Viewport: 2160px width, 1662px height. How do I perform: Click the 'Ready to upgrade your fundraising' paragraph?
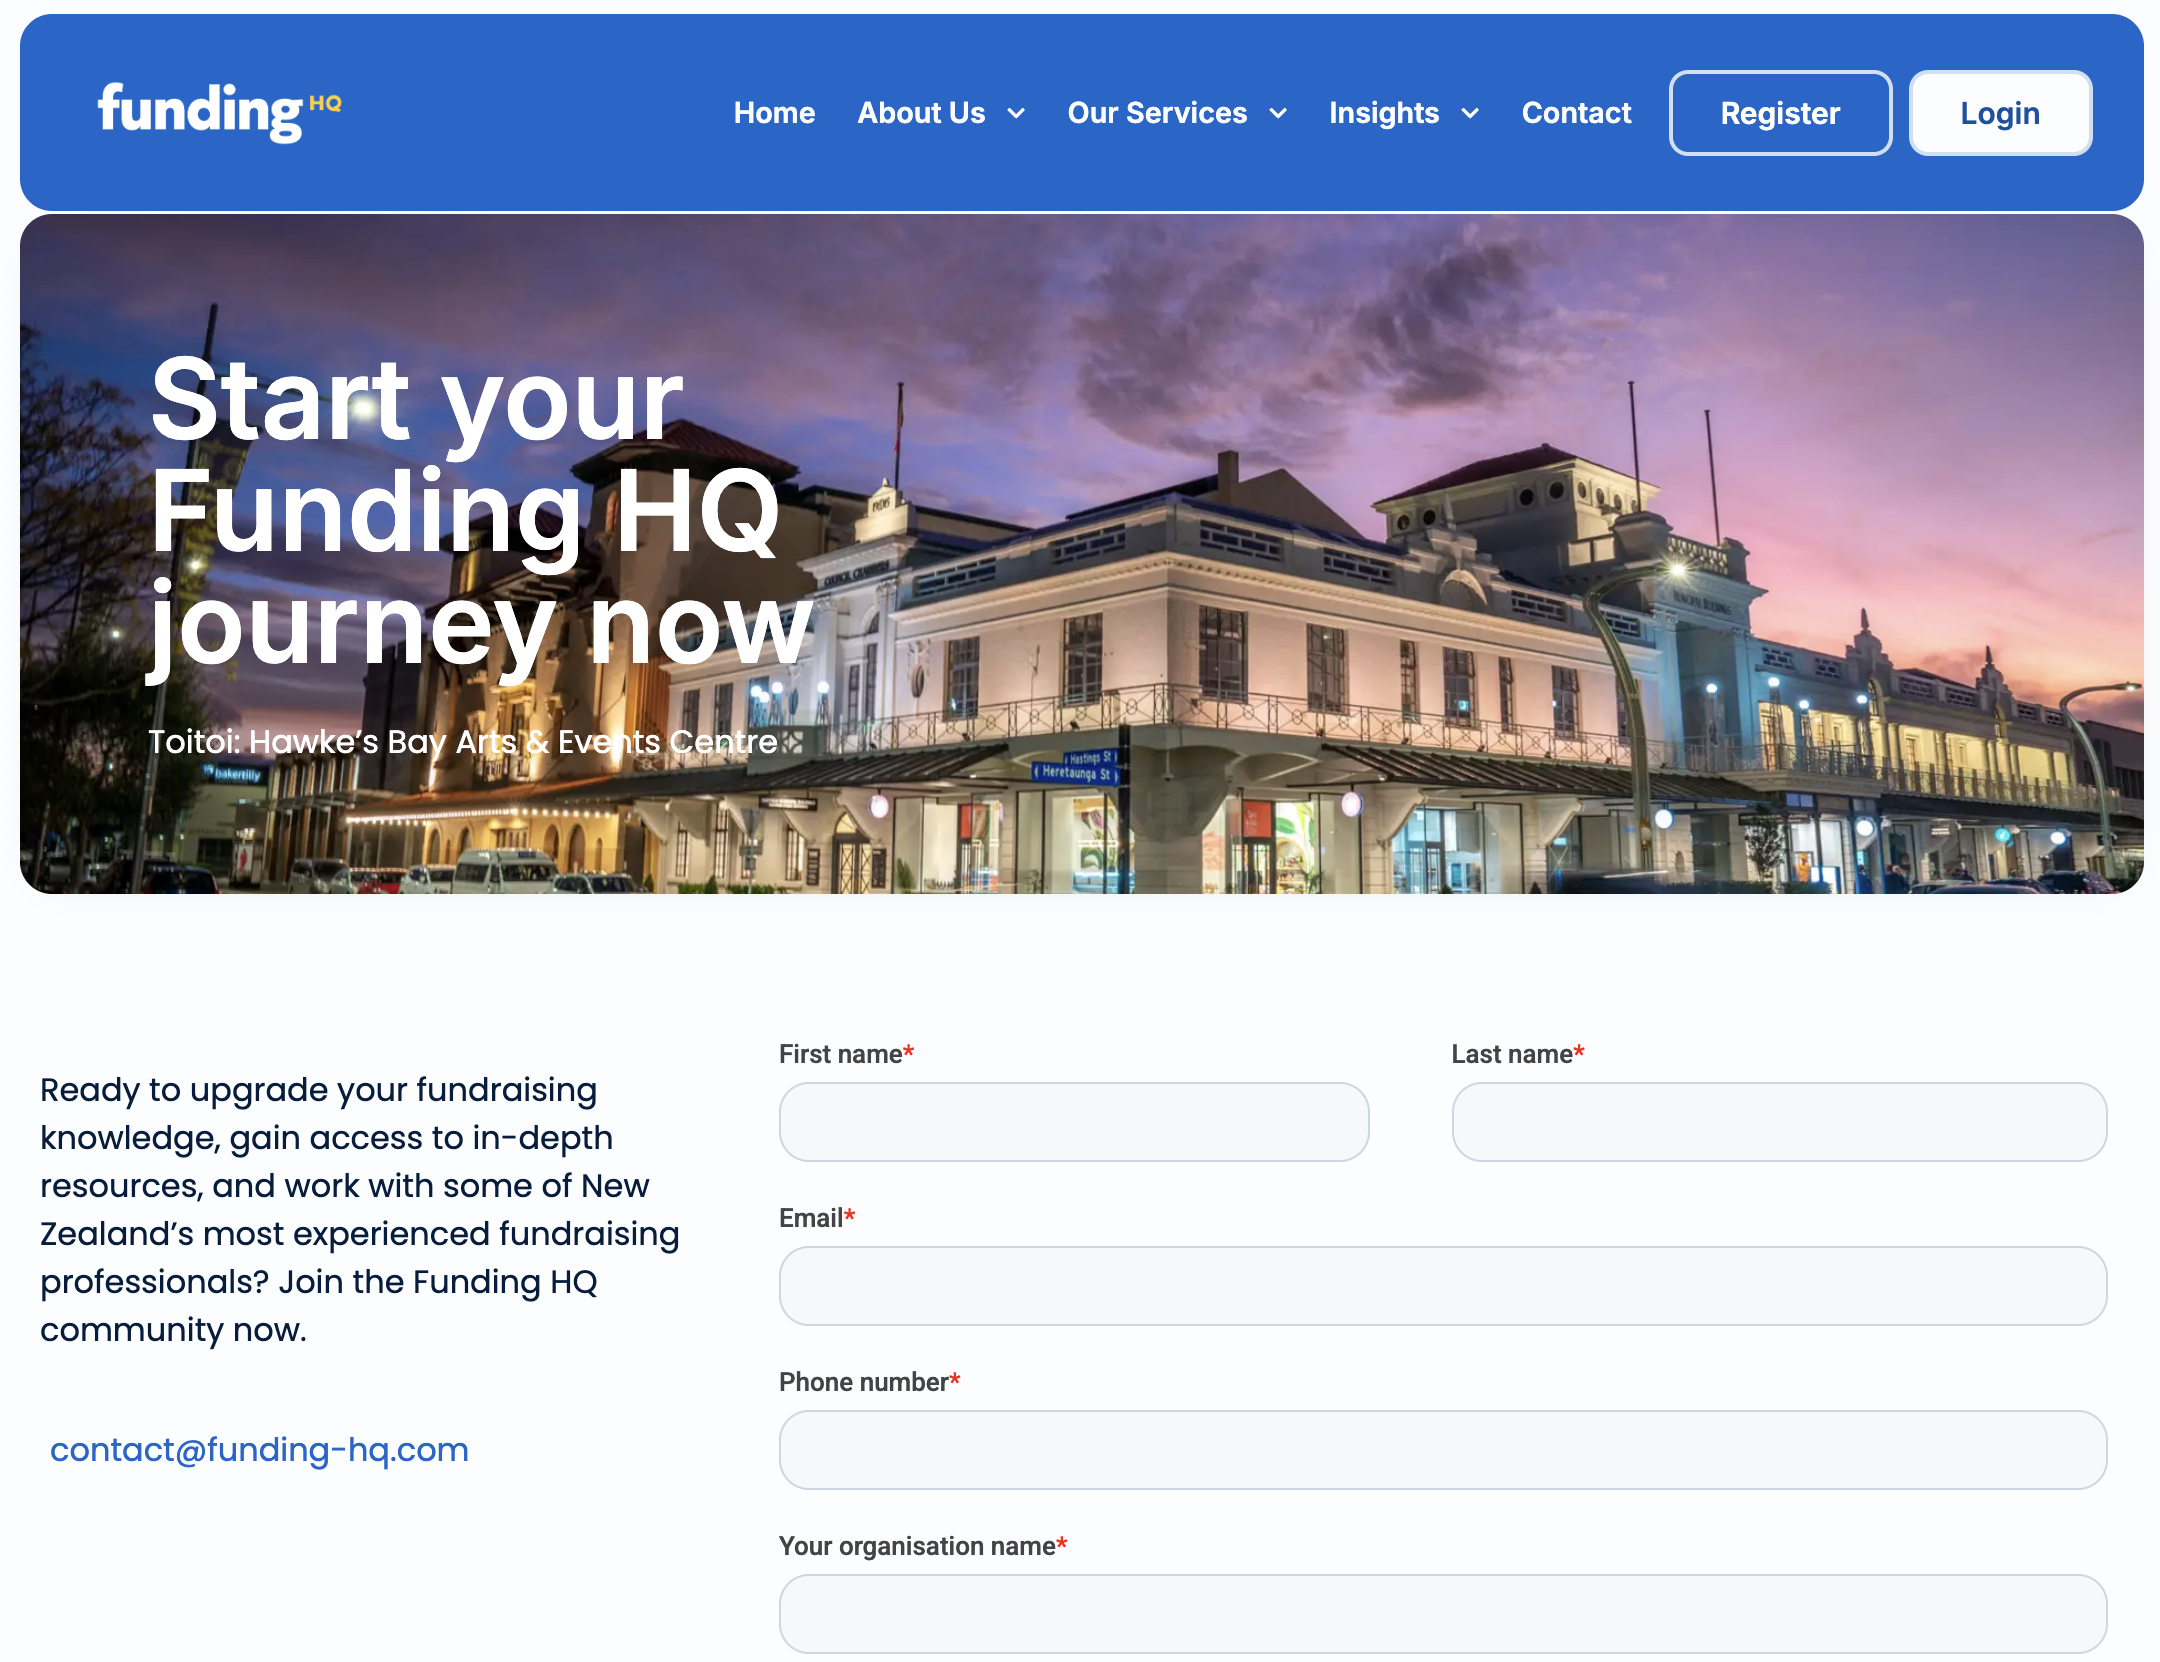(360, 1210)
